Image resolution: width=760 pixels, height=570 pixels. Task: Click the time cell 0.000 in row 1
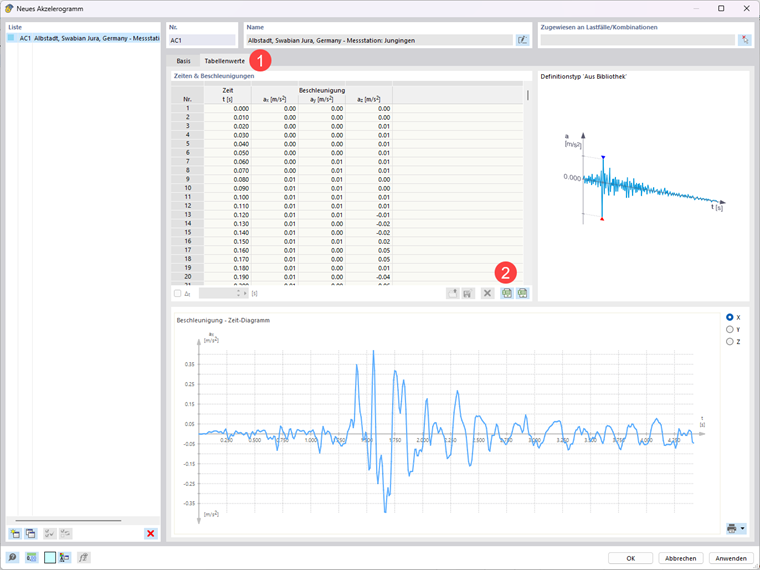[227, 109]
